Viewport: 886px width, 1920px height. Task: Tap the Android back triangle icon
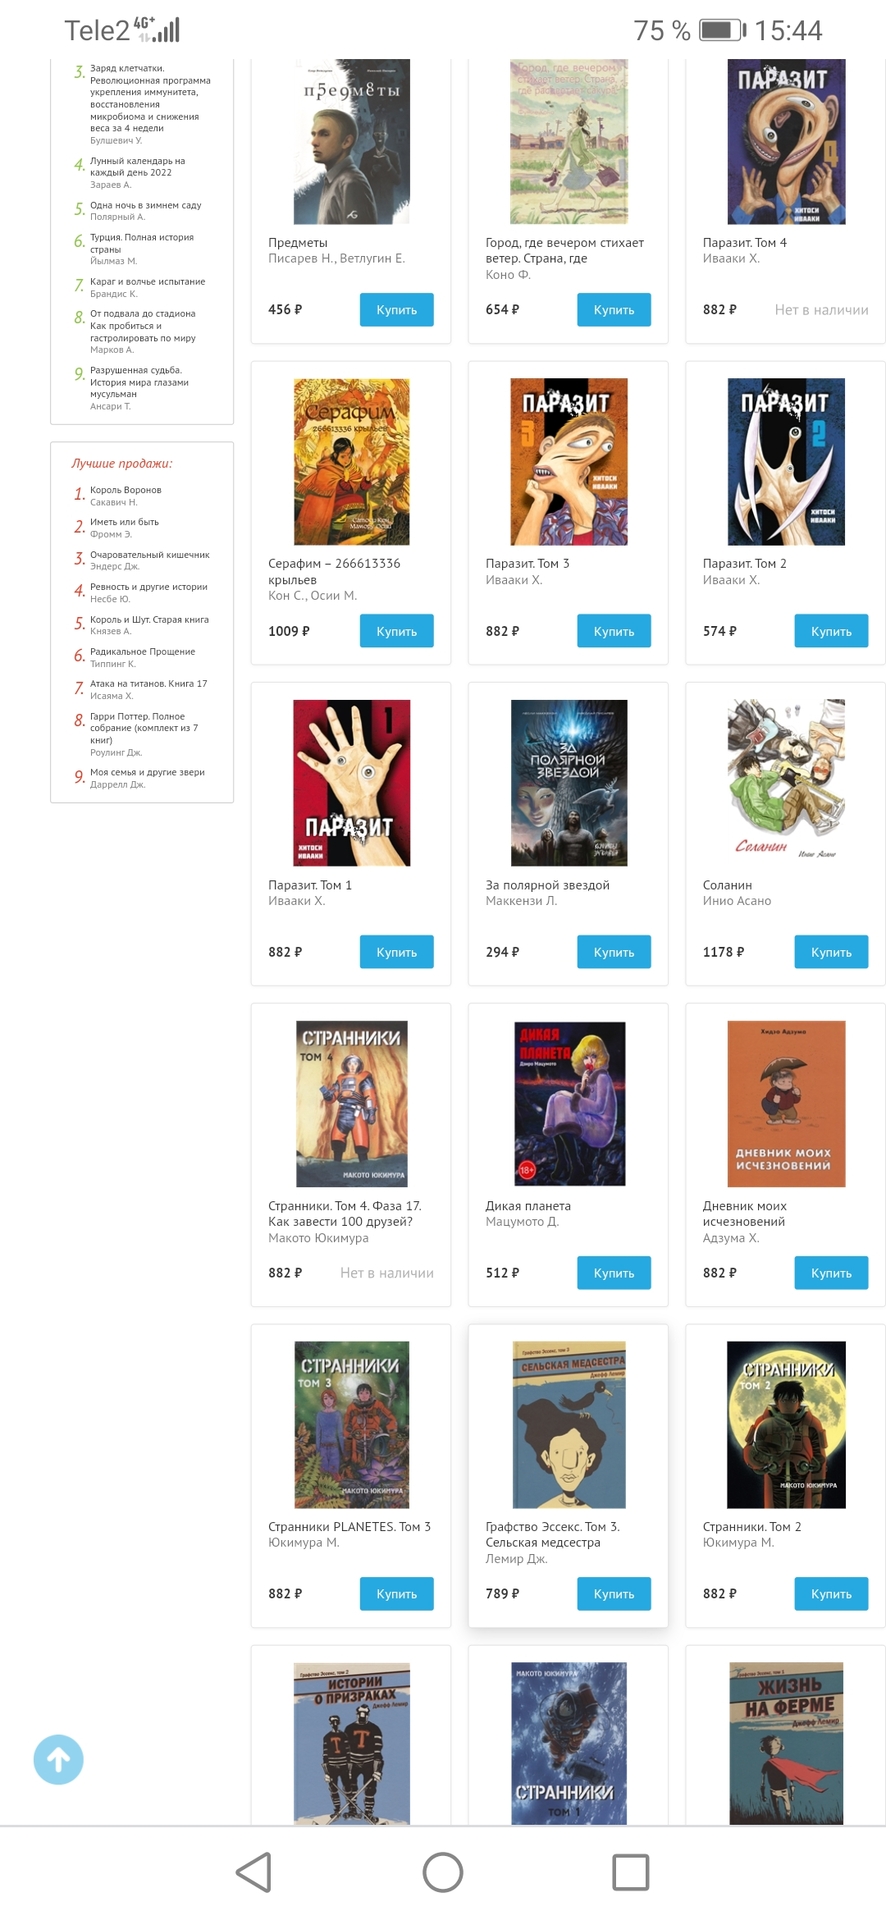point(254,1872)
